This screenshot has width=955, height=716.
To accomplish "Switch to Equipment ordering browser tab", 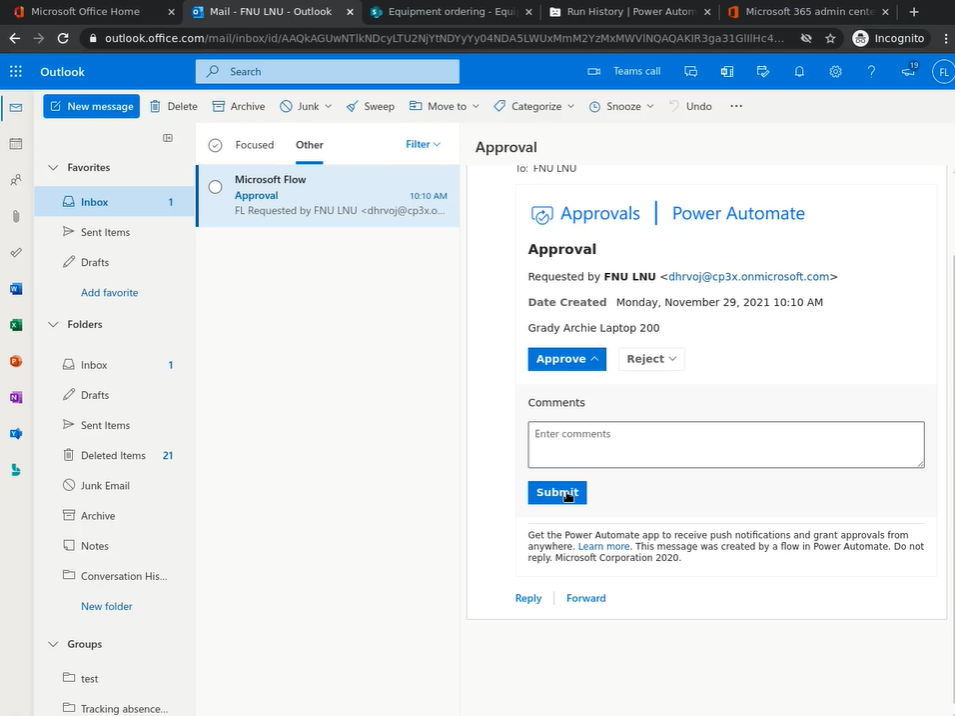I will point(451,12).
